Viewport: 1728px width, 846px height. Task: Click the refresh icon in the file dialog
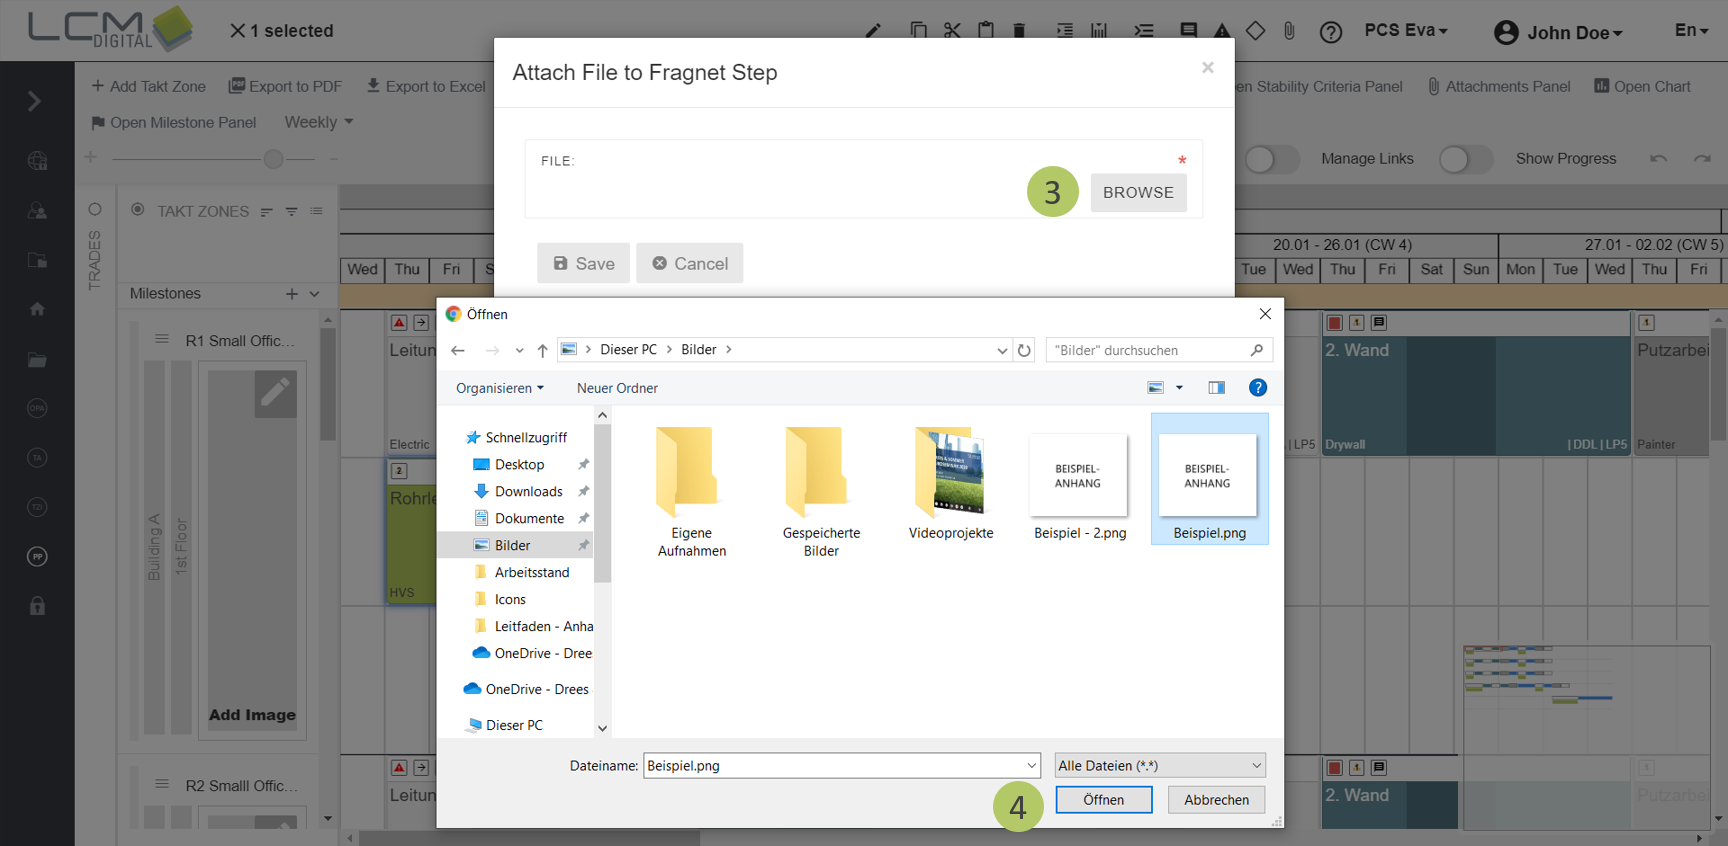1024,350
